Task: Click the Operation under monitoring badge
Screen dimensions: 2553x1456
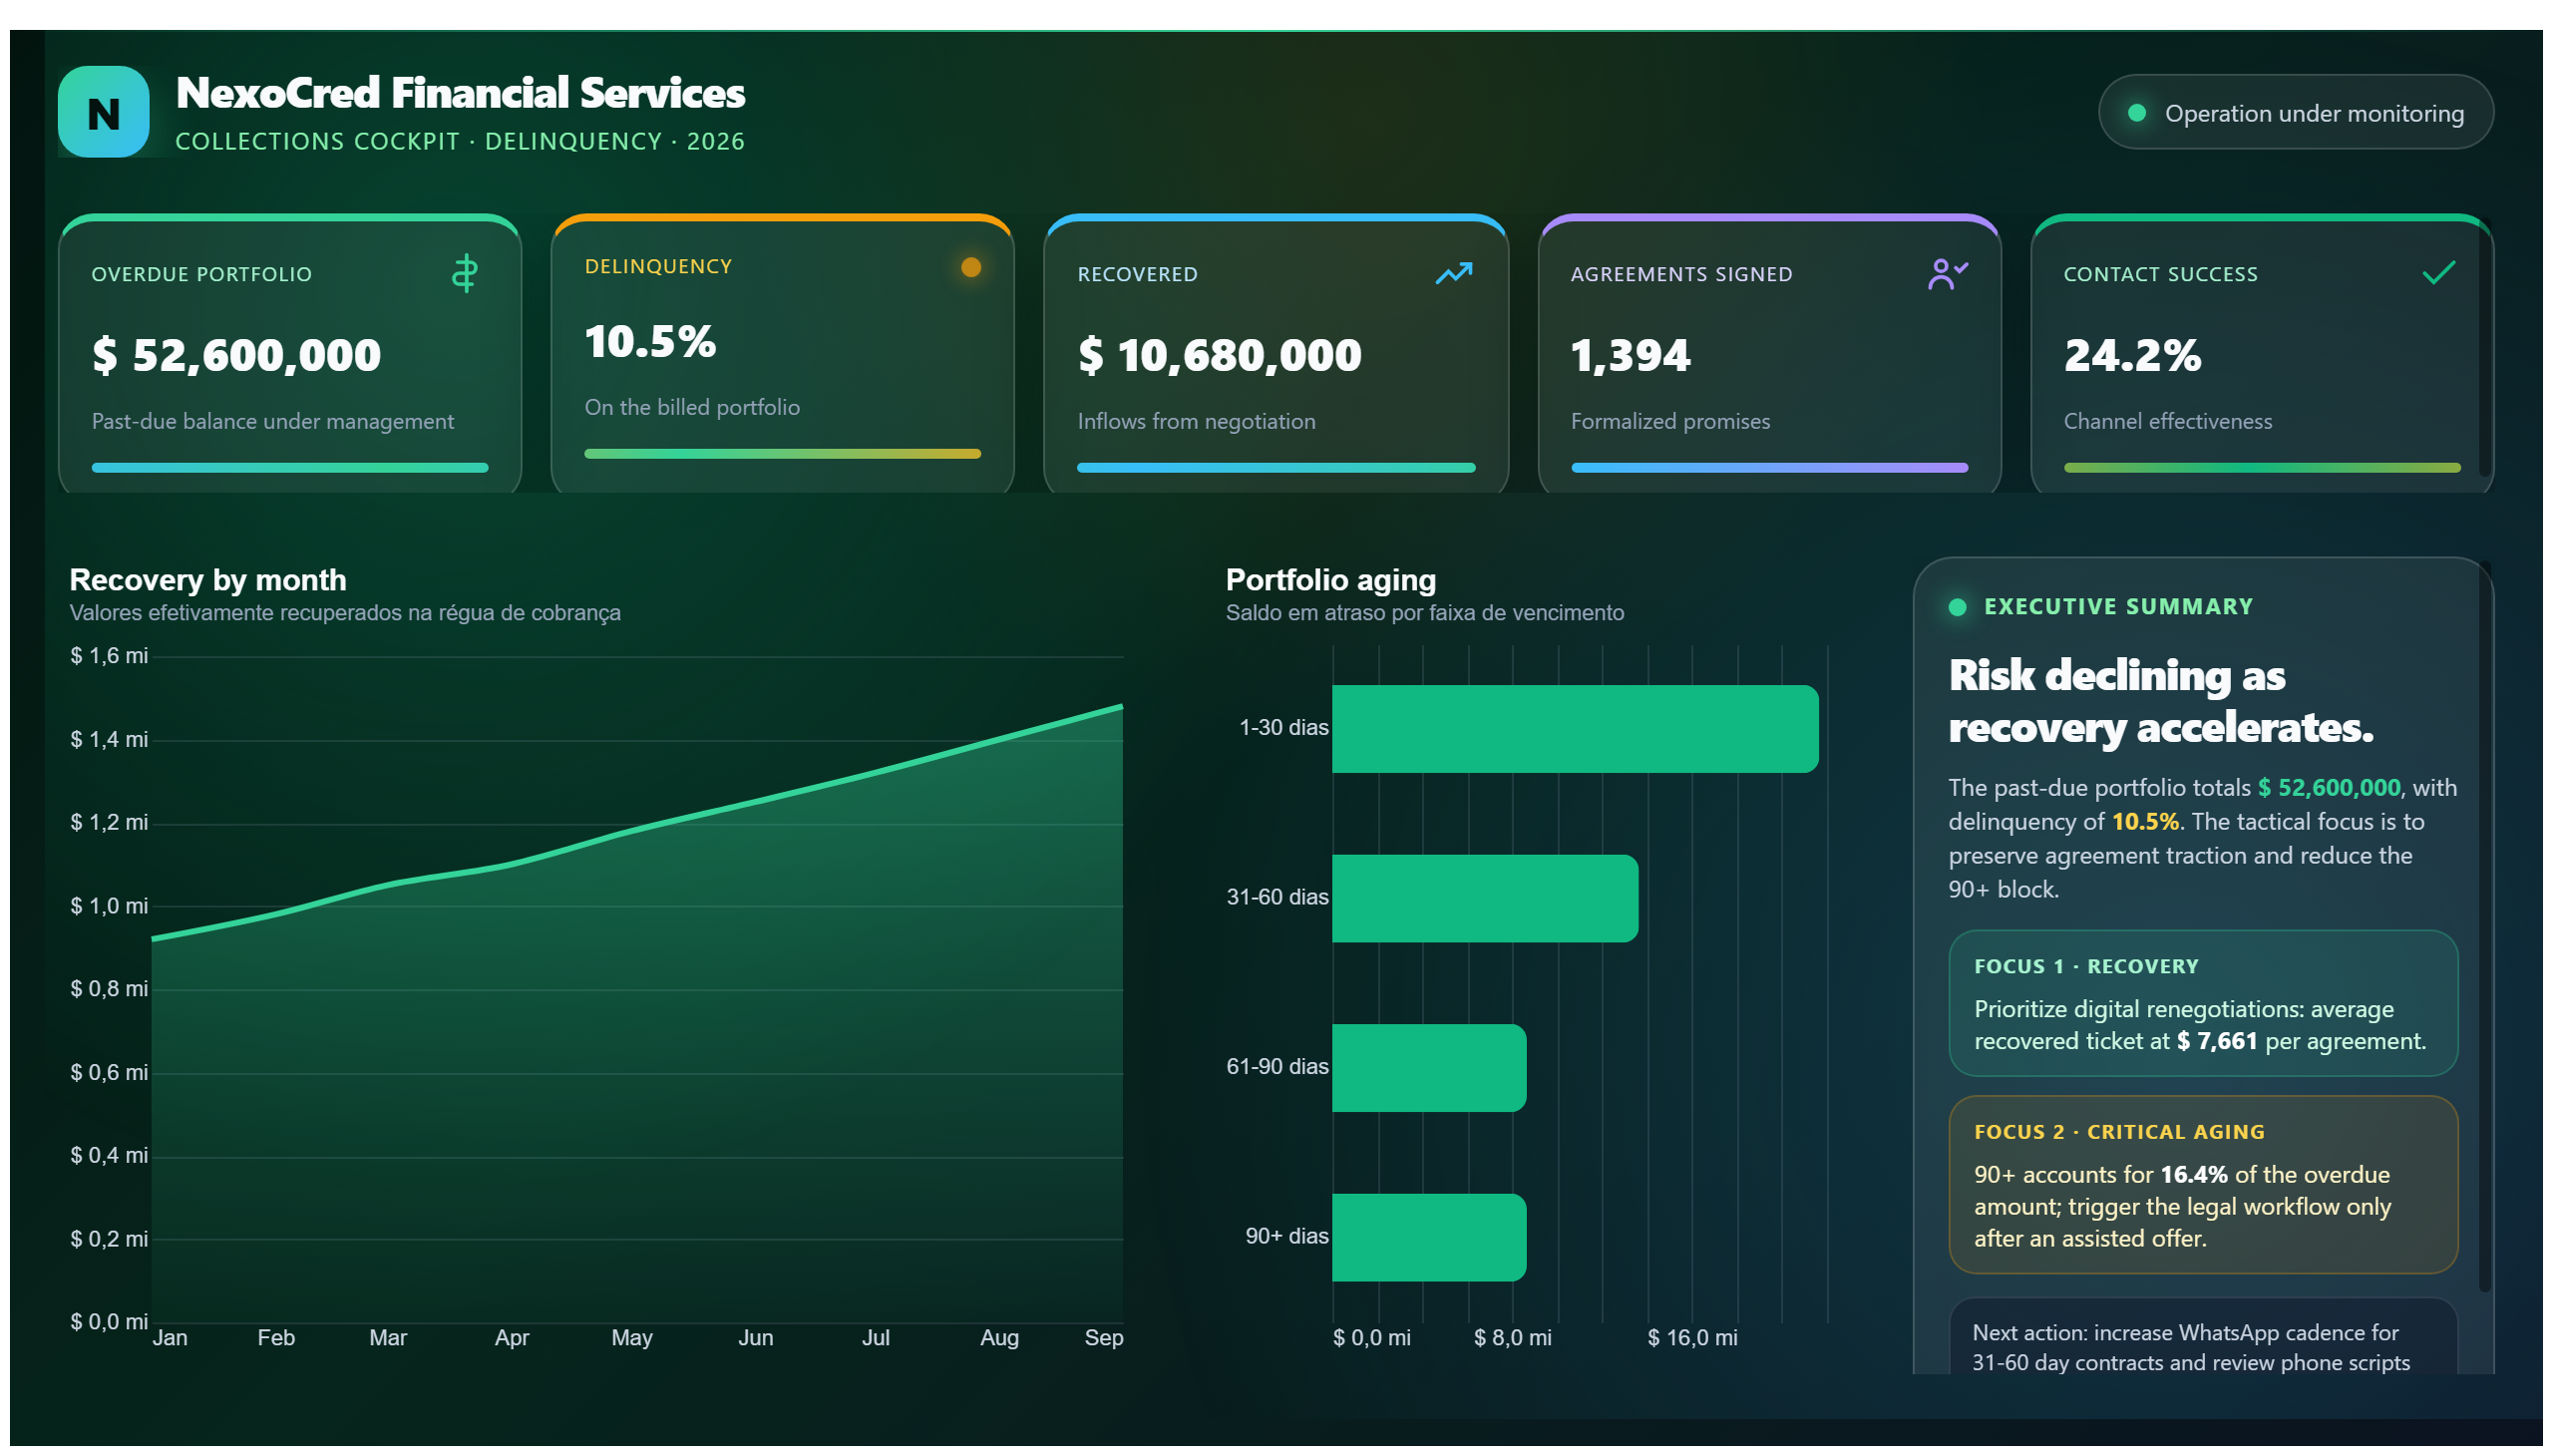Action: pyautogui.click(x=2295, y=112)
